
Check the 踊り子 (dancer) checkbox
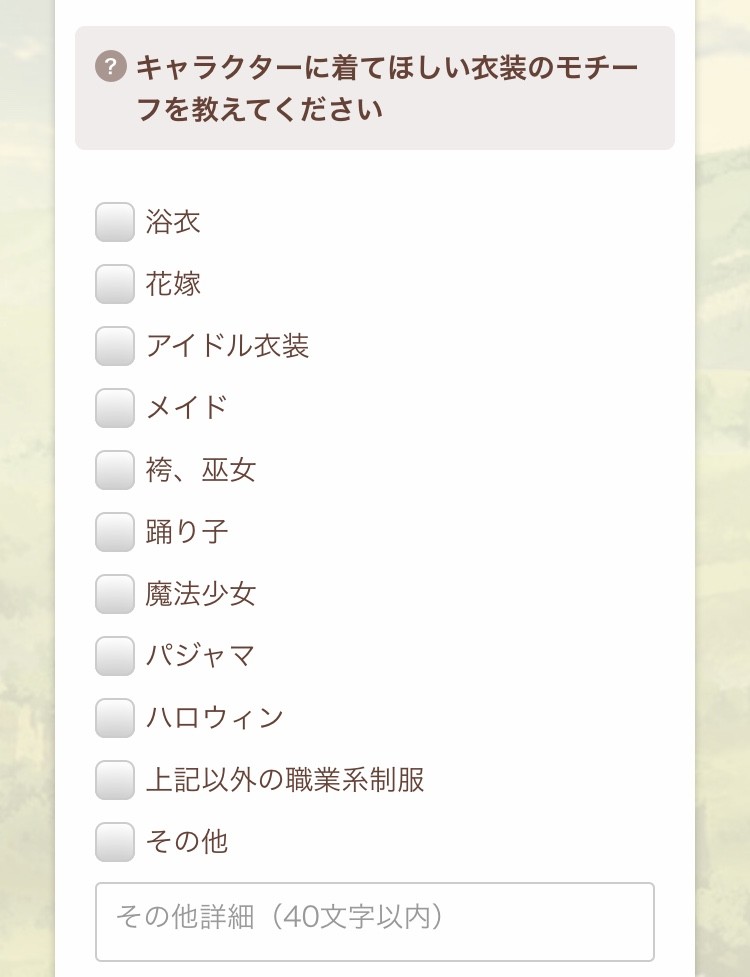(x=113, y=532)
